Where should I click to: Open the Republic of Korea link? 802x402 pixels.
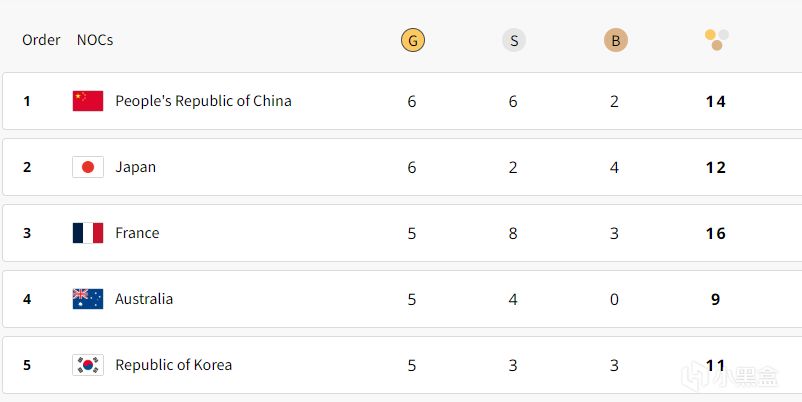[x=173, y=365]
